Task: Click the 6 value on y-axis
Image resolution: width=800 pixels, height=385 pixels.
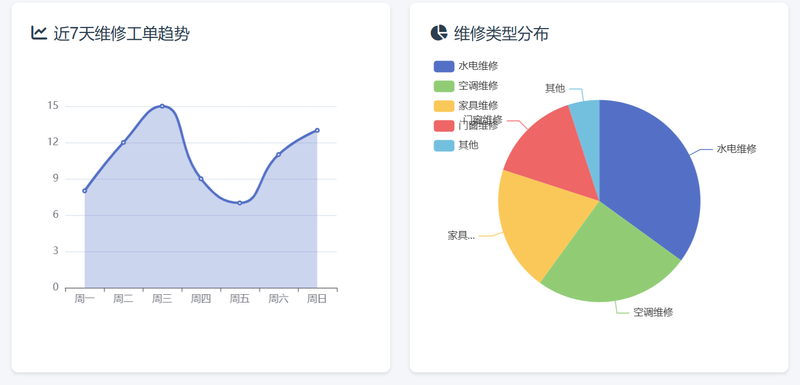Action: pyautogui.click(x=56, y=215)
